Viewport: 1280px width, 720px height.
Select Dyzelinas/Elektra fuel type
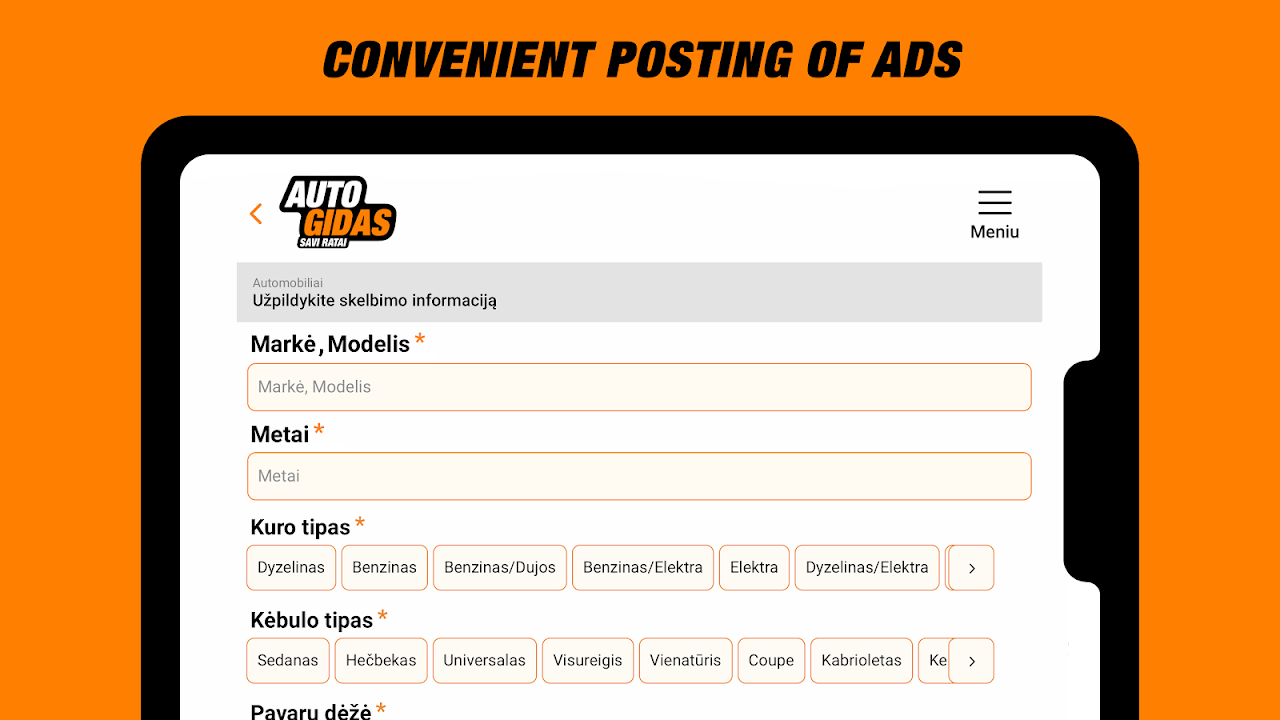tap(867, 567)
